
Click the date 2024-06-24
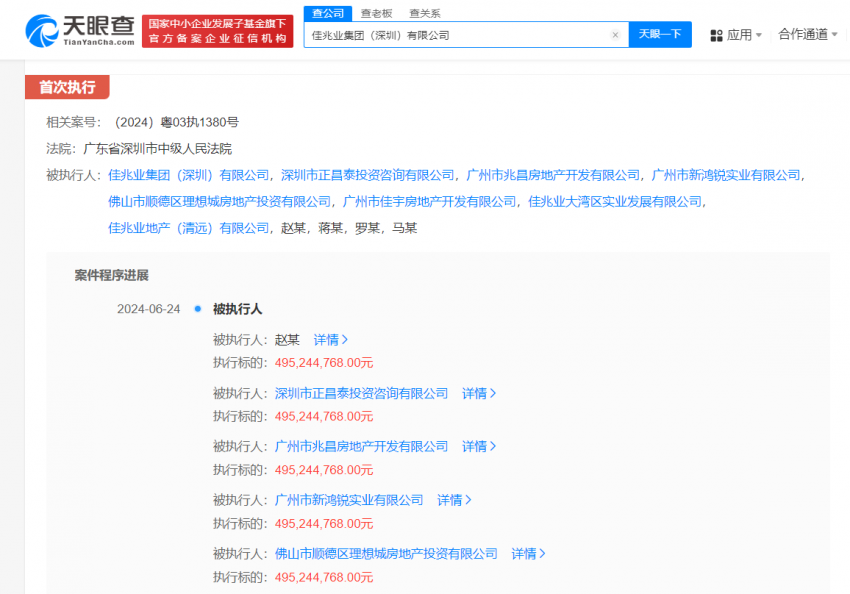click(x=149, y=309)
